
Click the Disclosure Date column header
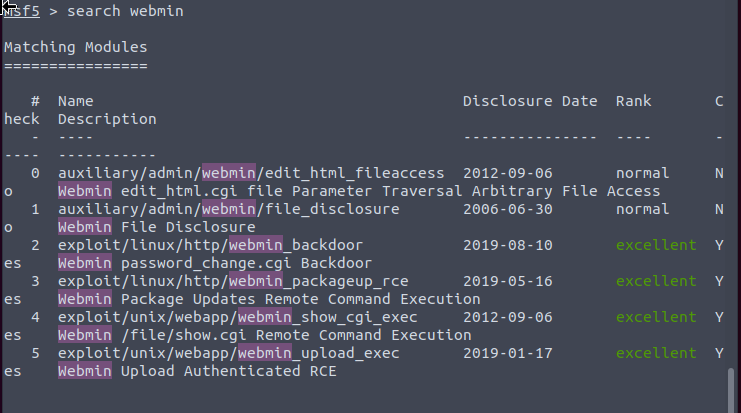click(x=530, y=101)
